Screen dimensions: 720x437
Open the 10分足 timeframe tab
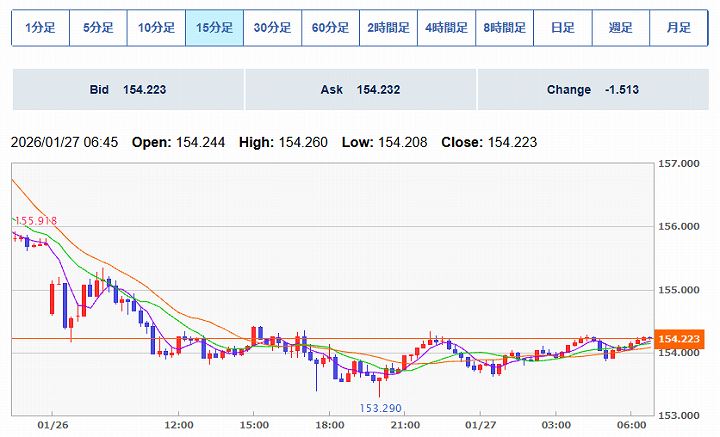[156, 28]
